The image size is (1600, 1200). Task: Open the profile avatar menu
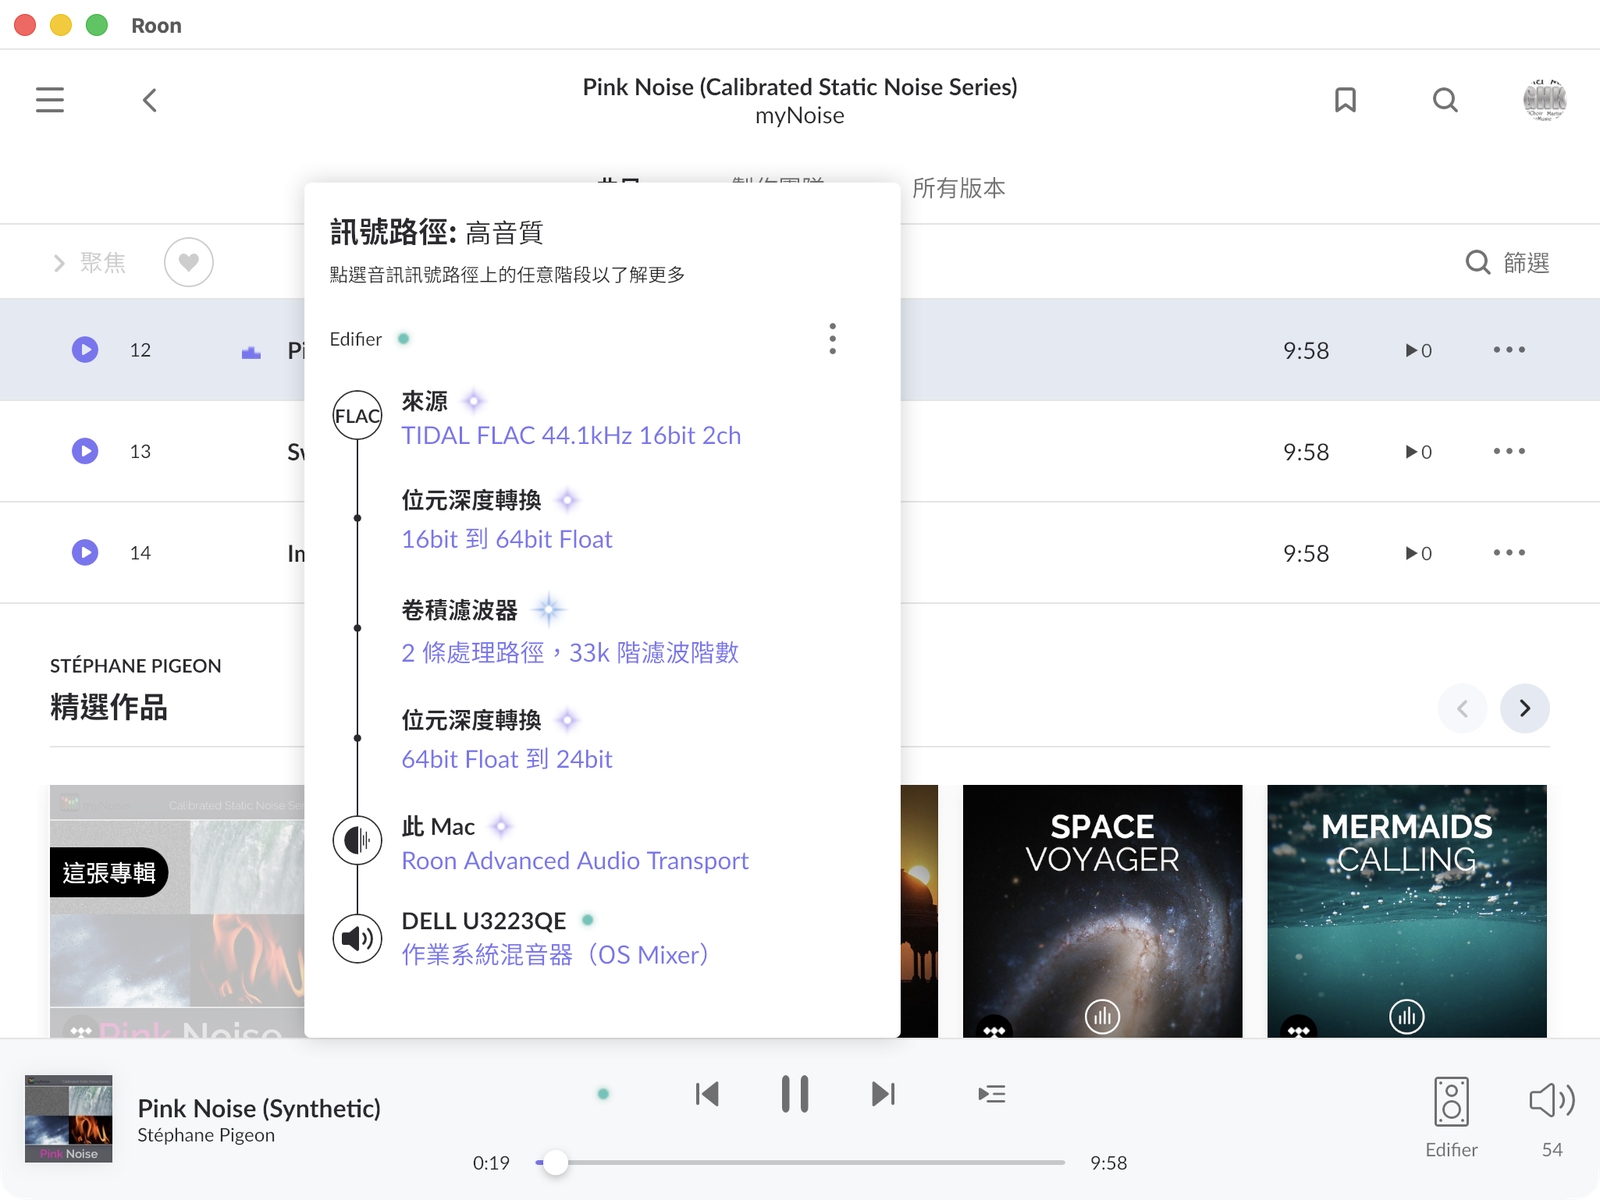pos(1544,100)
